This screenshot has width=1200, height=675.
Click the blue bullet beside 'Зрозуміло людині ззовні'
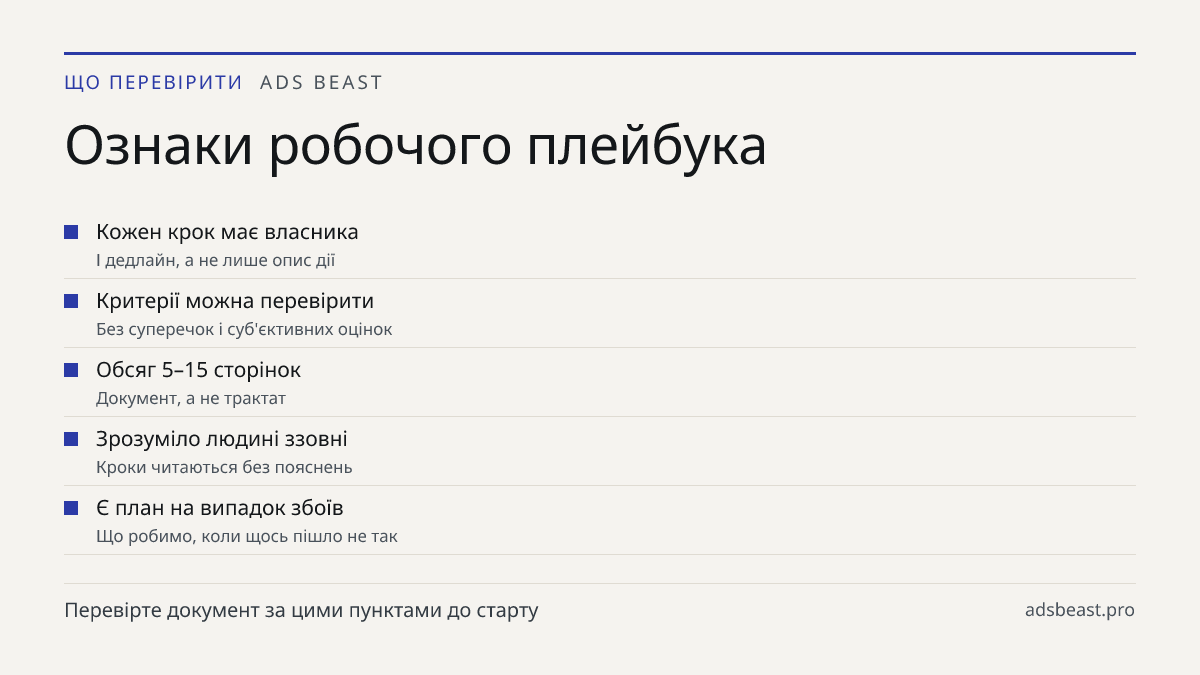(71, 439)
